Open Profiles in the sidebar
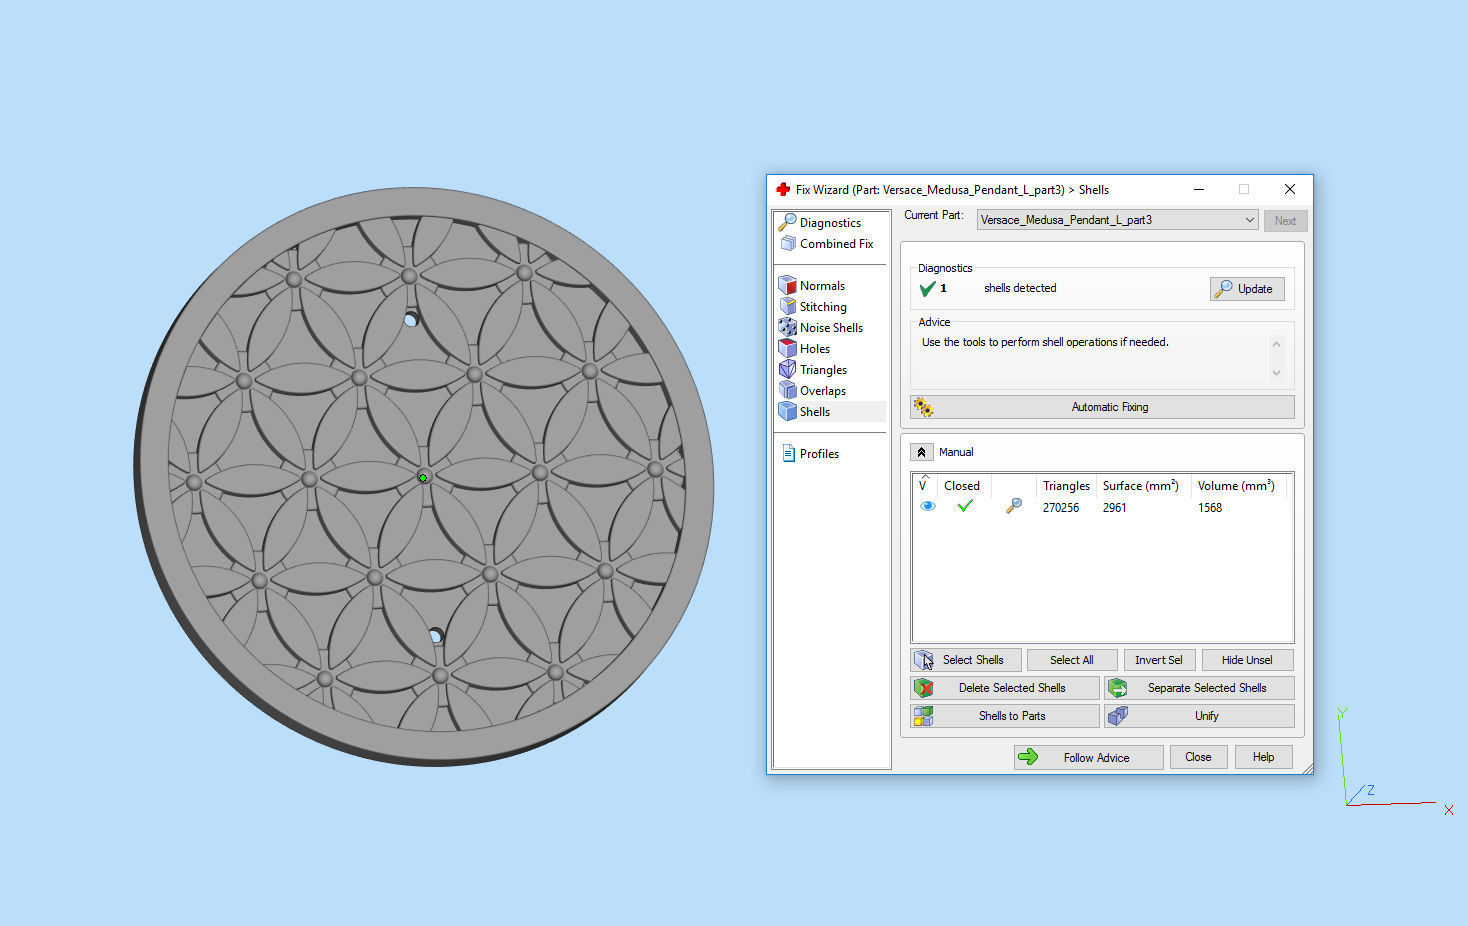This screenshot has width=1468, height=926. pyautogui.click(x=810, y=454)
